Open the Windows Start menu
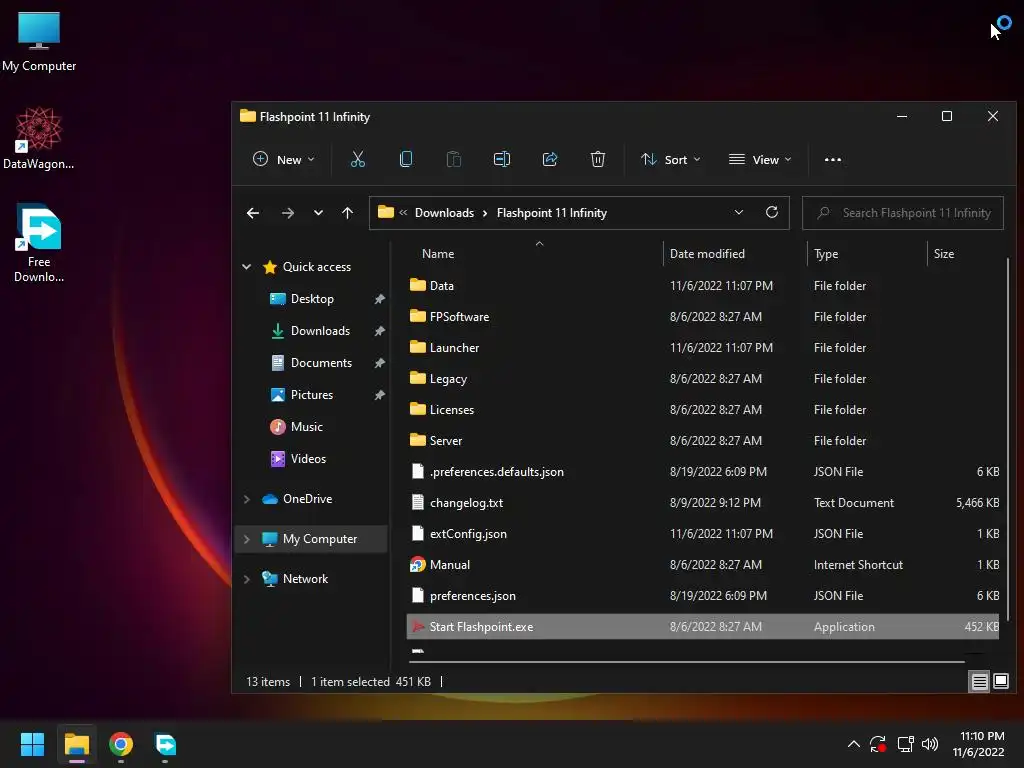The image size is (1024, 768). click(x=32, y=744)
